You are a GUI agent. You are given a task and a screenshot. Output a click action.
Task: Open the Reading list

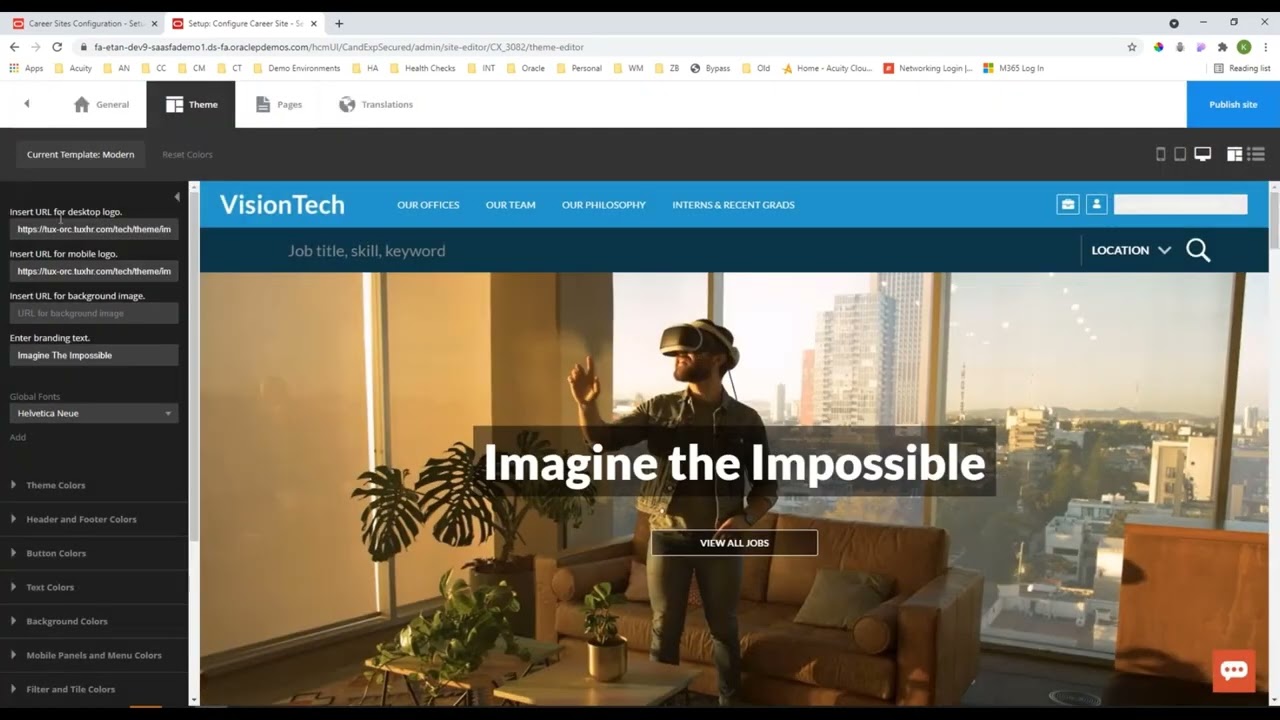(x=1242, y=68)
